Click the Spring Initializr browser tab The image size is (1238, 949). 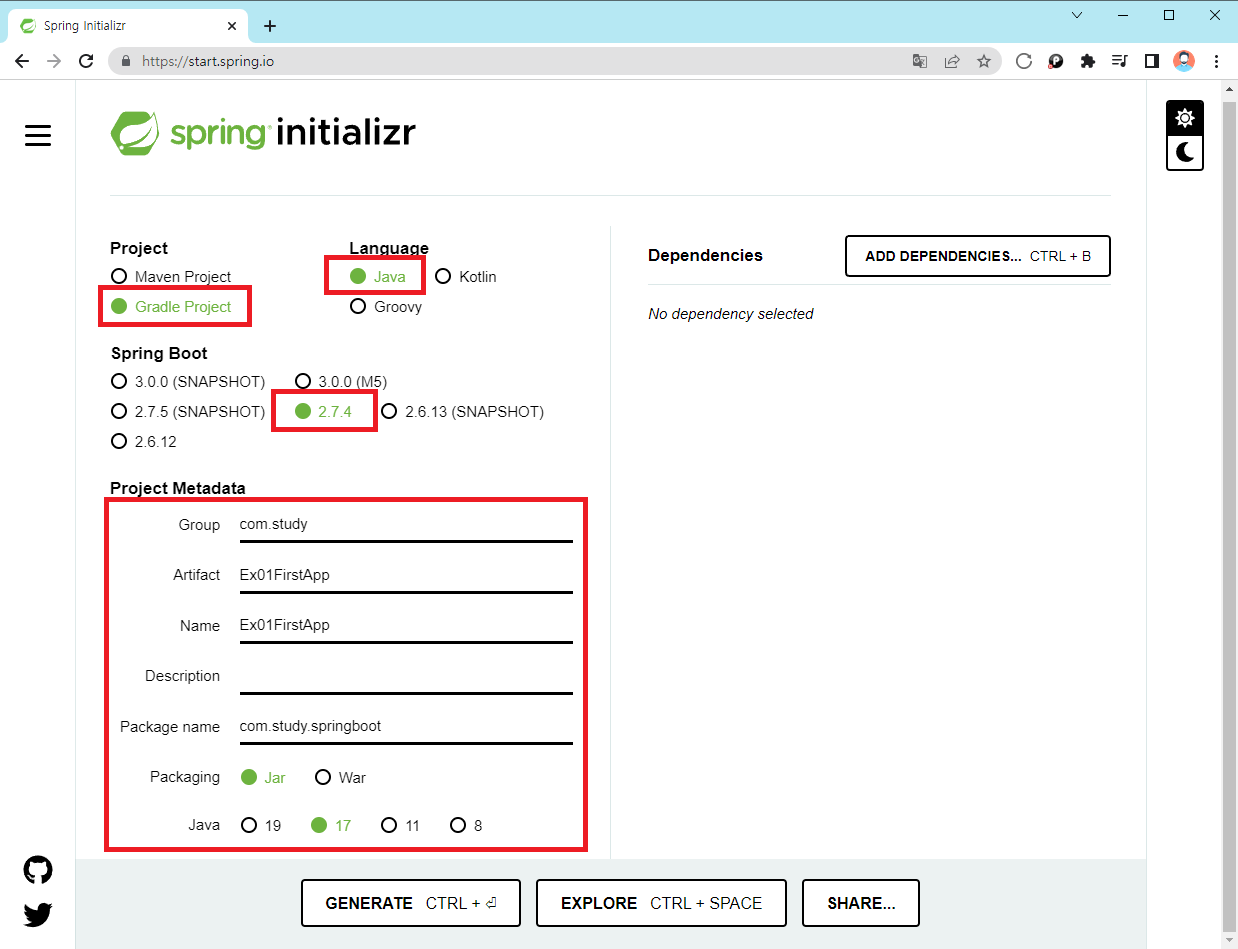[x=130, y=26]
